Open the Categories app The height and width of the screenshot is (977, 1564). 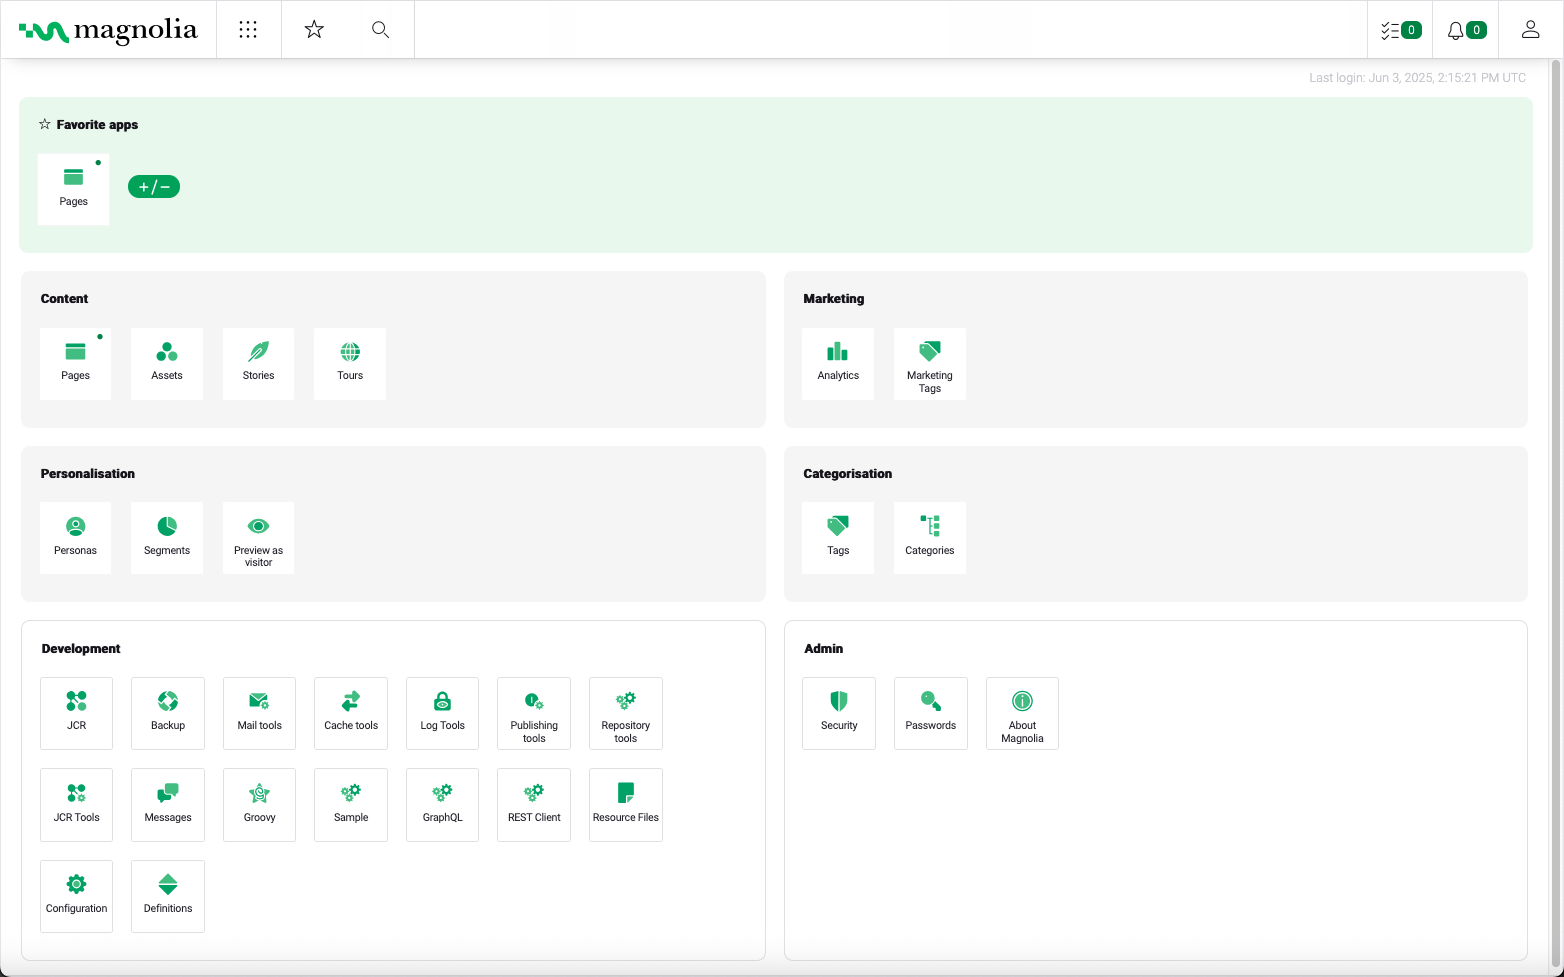coord(930,537)
